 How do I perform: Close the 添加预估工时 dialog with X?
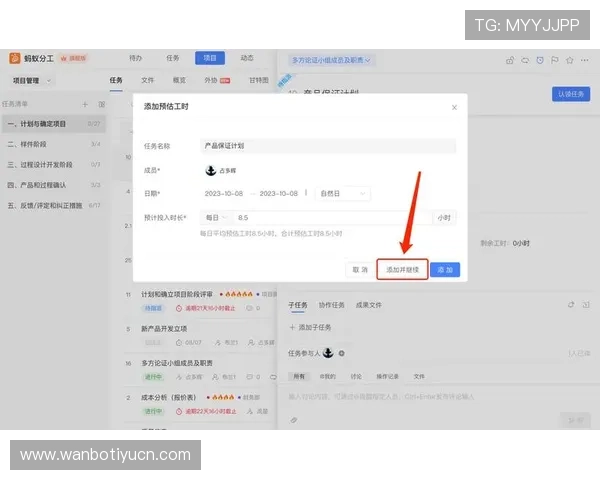454,108
